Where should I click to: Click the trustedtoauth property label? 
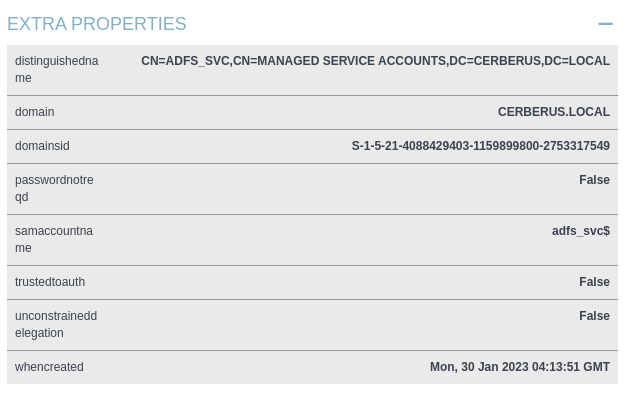(50, 282)
